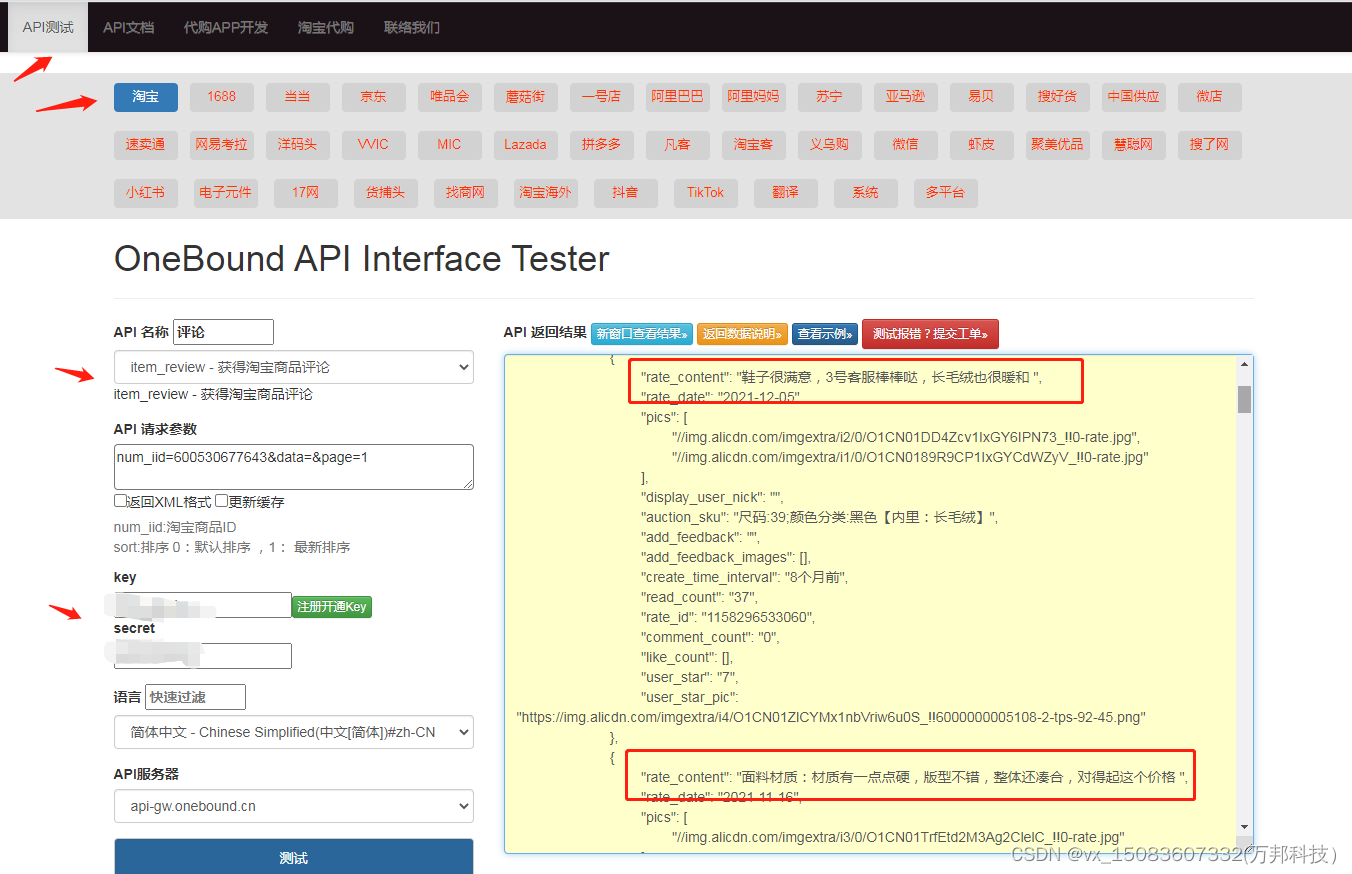Select the 1688 platform button

[x=222, y=97]
